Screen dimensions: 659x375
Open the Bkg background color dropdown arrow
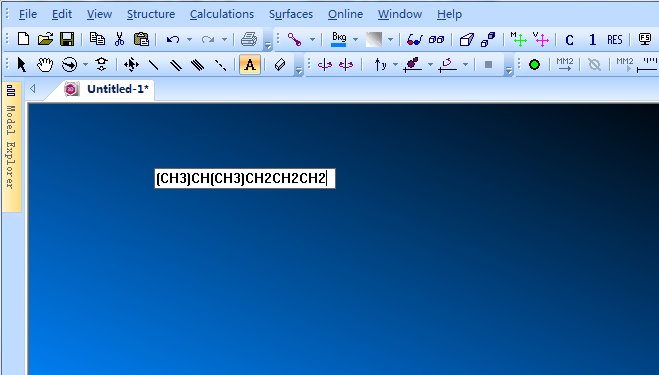click(356, 40)
